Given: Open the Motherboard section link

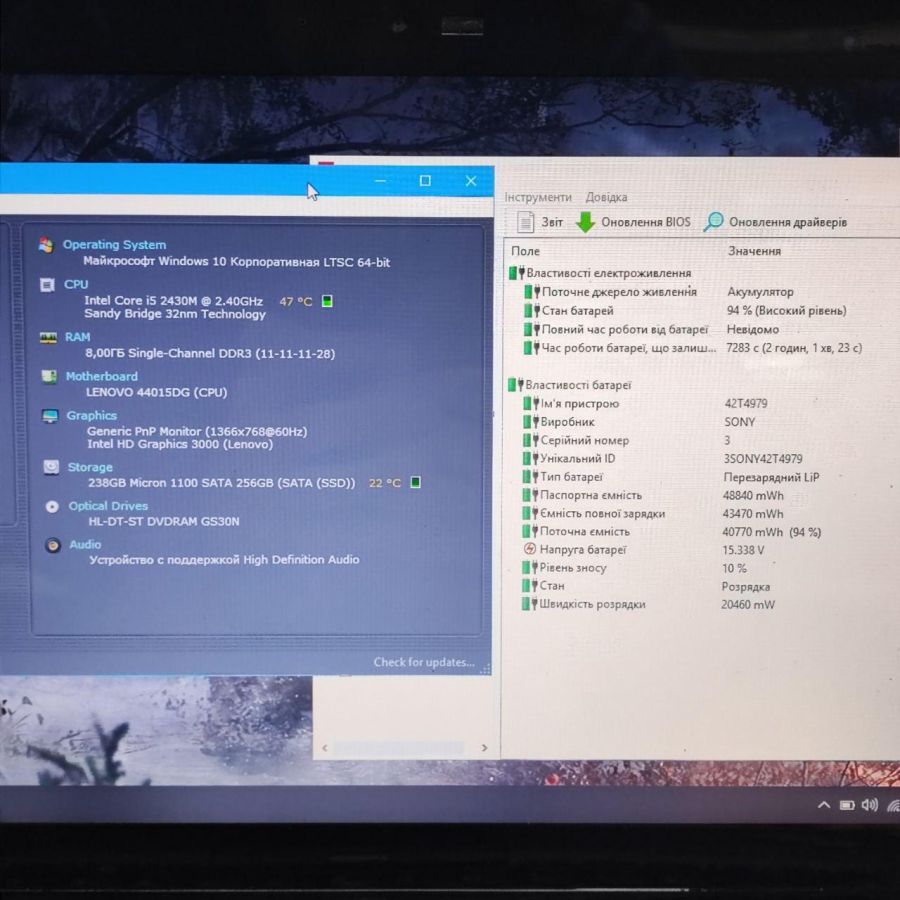Looking at the screenshot, I should click(x=102, y=377).
